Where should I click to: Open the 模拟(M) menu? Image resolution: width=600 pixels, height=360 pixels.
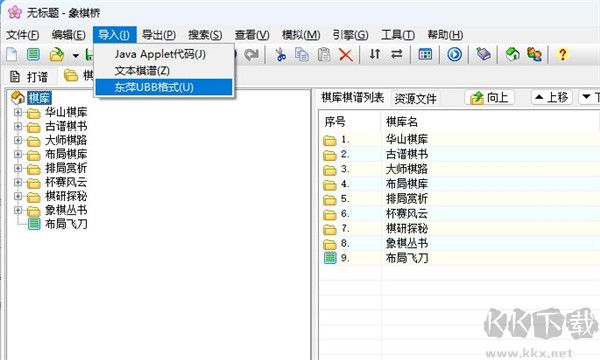[301, 35]
